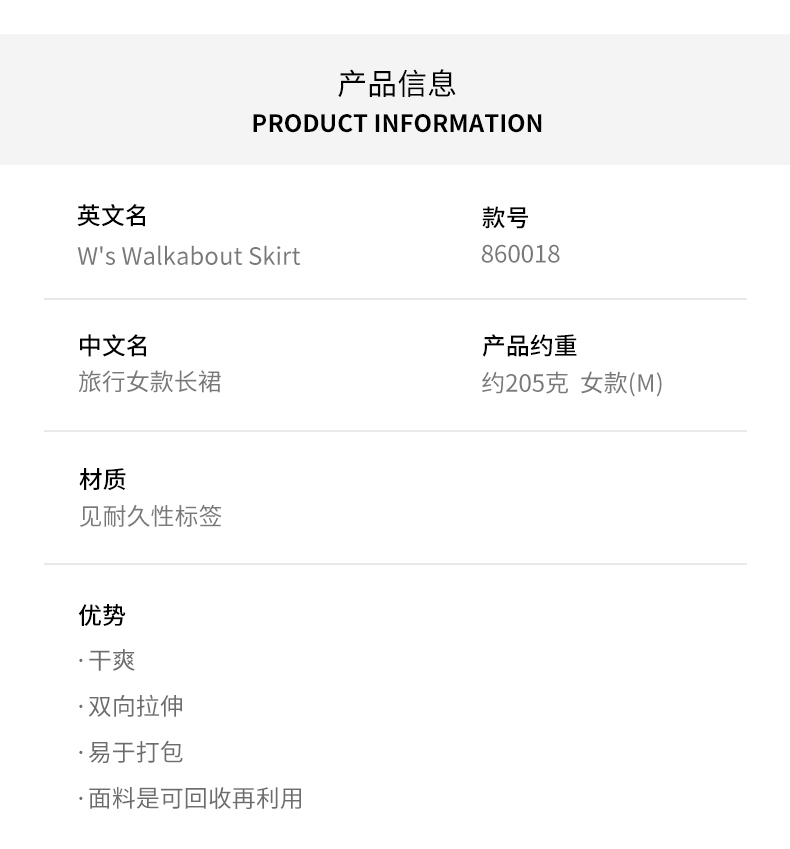Click the 面料是可回收再利用 advantage item

point(195,798)
